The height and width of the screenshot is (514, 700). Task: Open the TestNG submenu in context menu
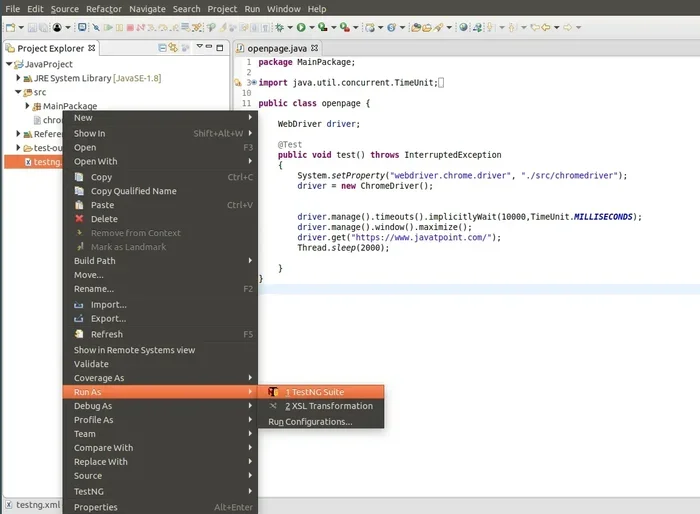coord(160,491)
